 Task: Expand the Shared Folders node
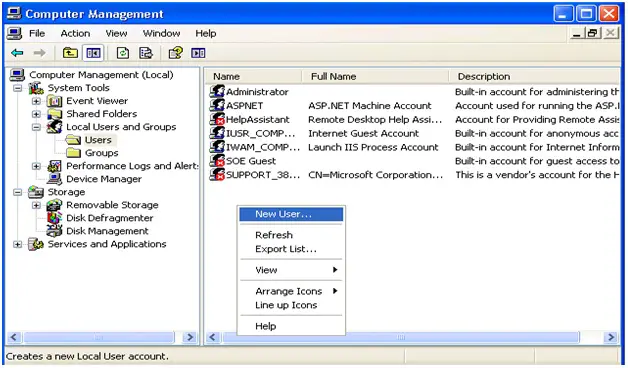point(36,114)
